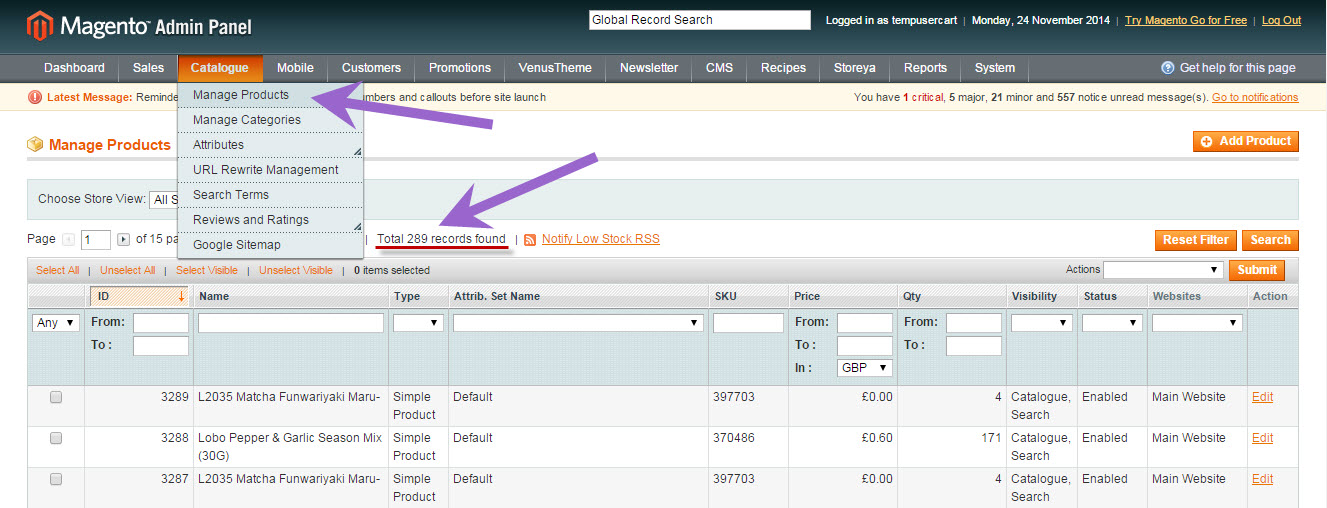Viewport: 1327px width, 508px height.
Task: Click the Select Visible link
Action: click(207, 270)
